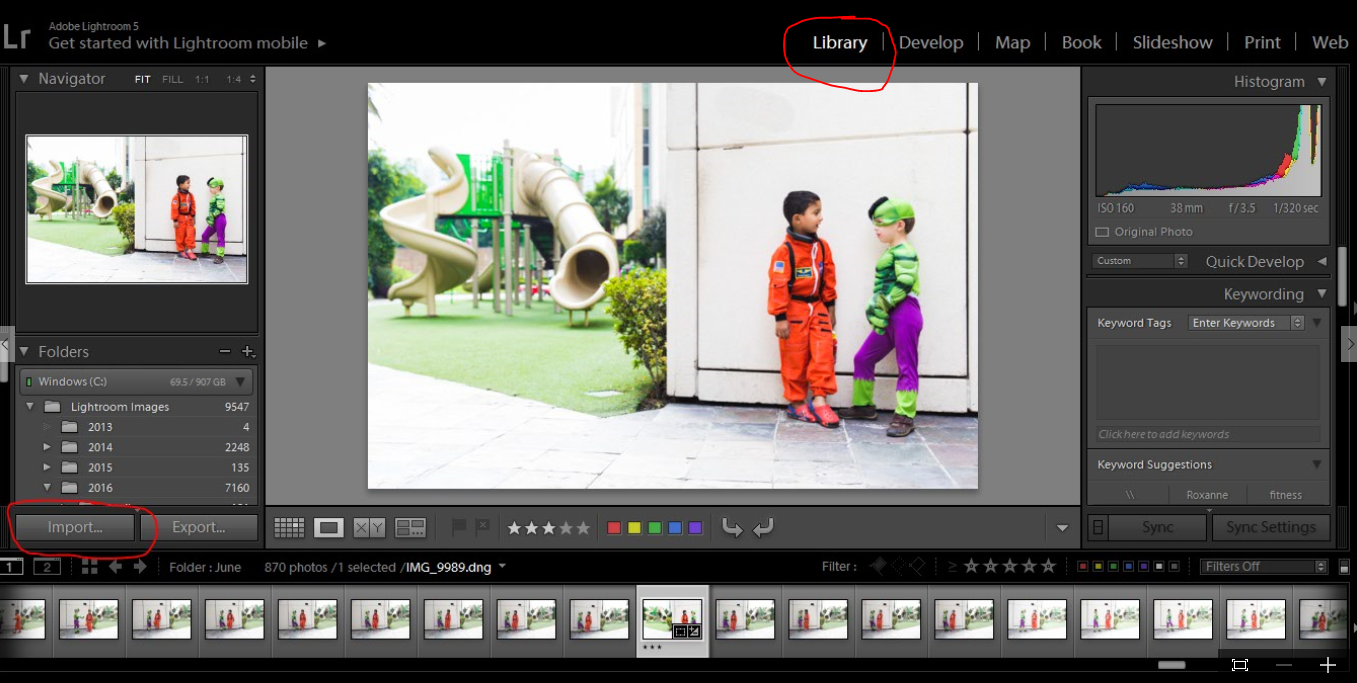Viewport: 1357px width, 683px height.
Task: Add Roxanne keyword suggestion
Action: [1207, 495]
